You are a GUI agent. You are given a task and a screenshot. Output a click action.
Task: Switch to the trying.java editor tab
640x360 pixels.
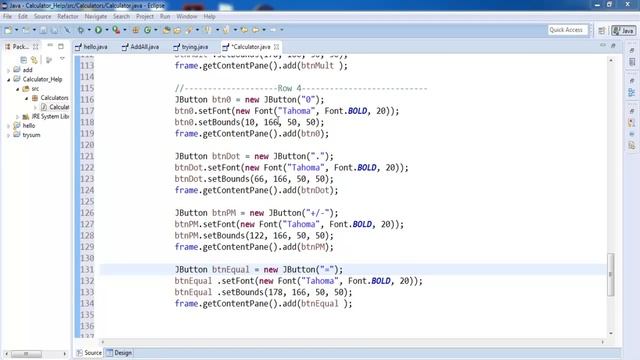tap(191, 47)
